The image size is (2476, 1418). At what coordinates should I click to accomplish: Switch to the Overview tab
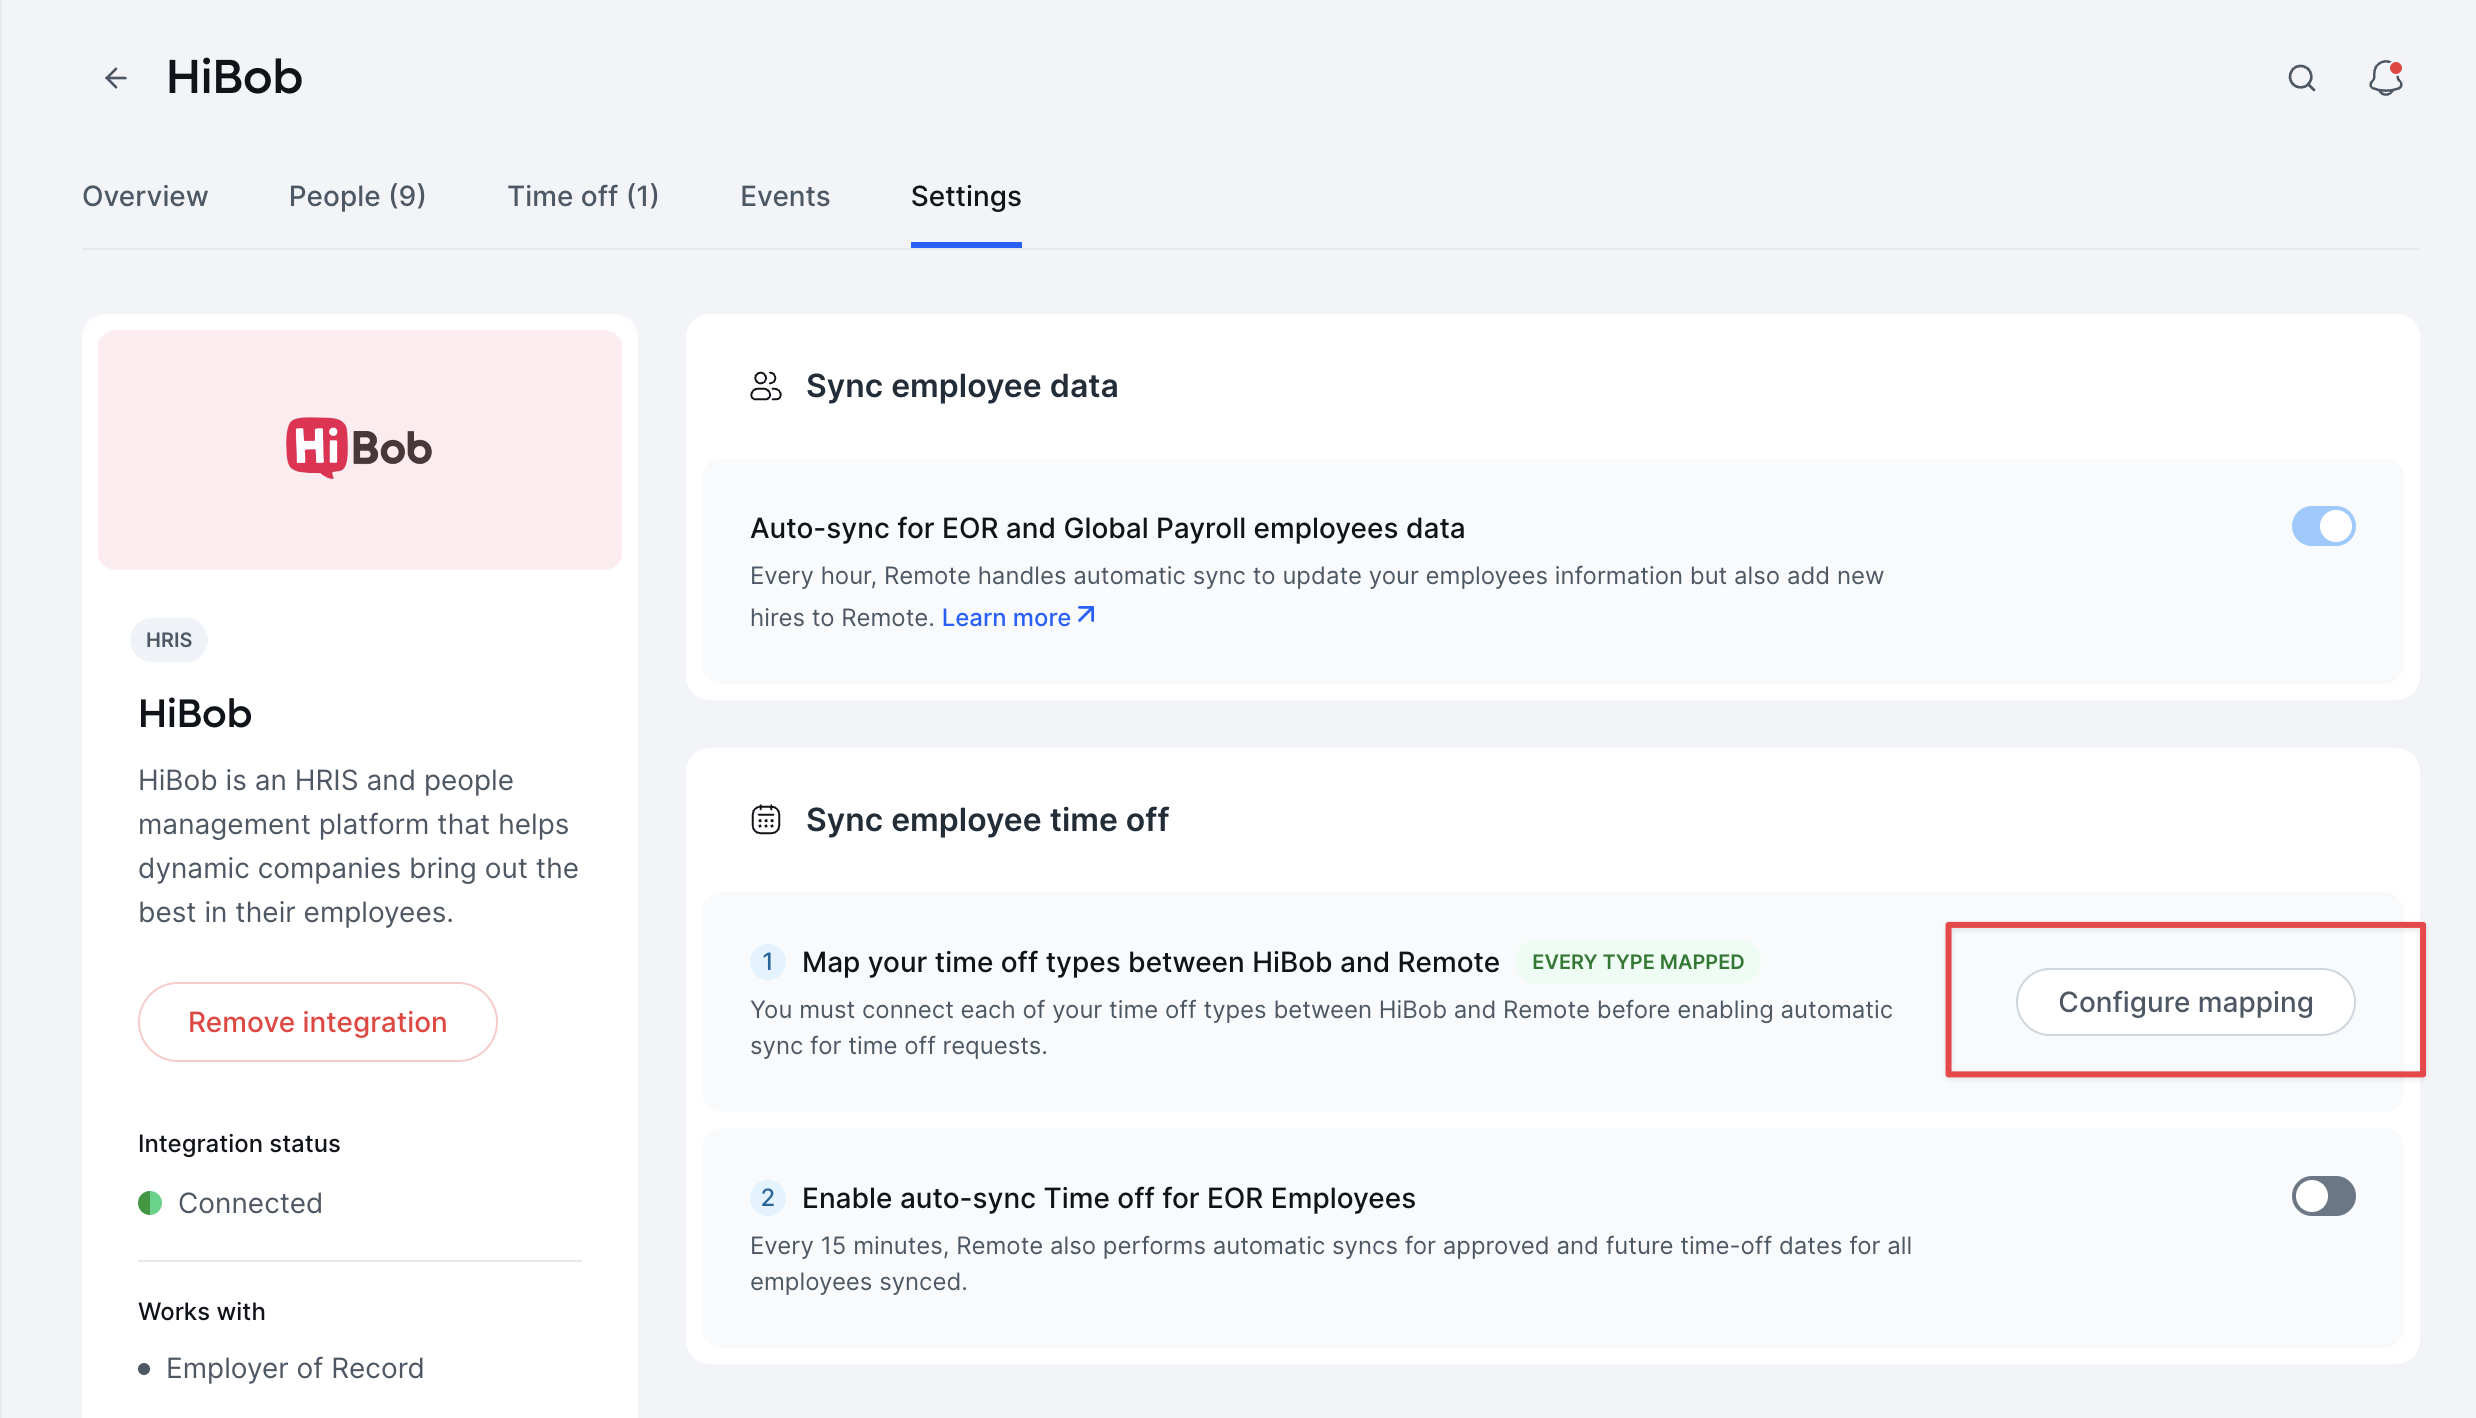point(145,196)
